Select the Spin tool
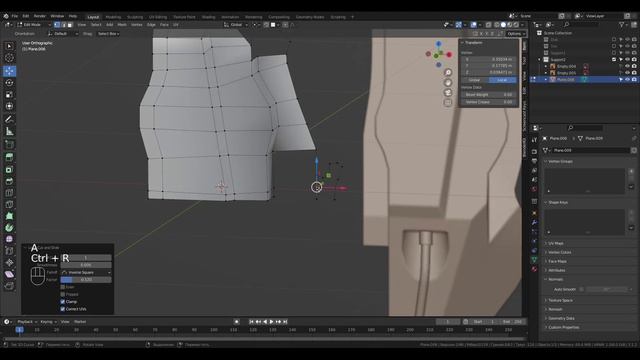Image resolution: width=640 pixels, height=360 pixels. (x=9, y=228)
